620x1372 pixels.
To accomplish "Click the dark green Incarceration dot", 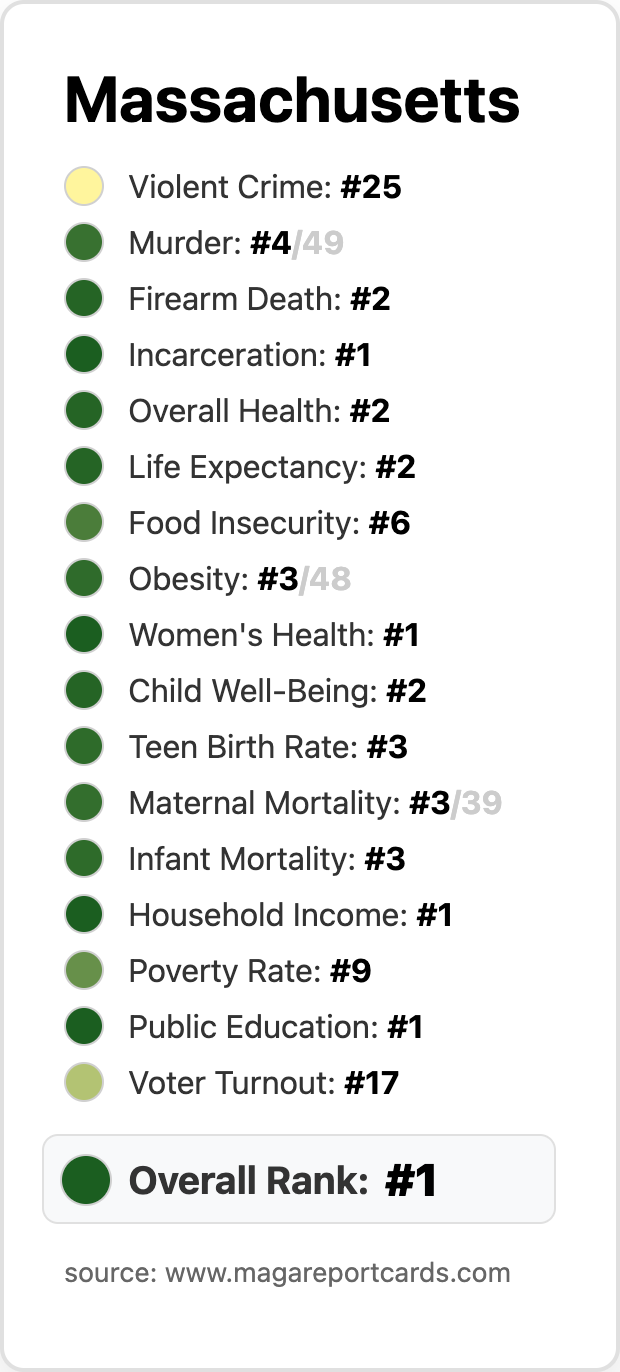I will 85,355.
